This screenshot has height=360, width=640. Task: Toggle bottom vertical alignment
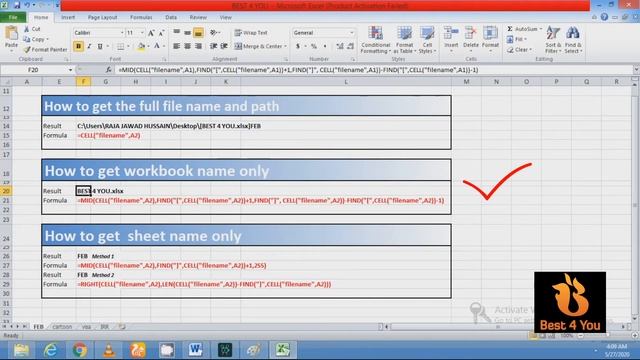198,32
